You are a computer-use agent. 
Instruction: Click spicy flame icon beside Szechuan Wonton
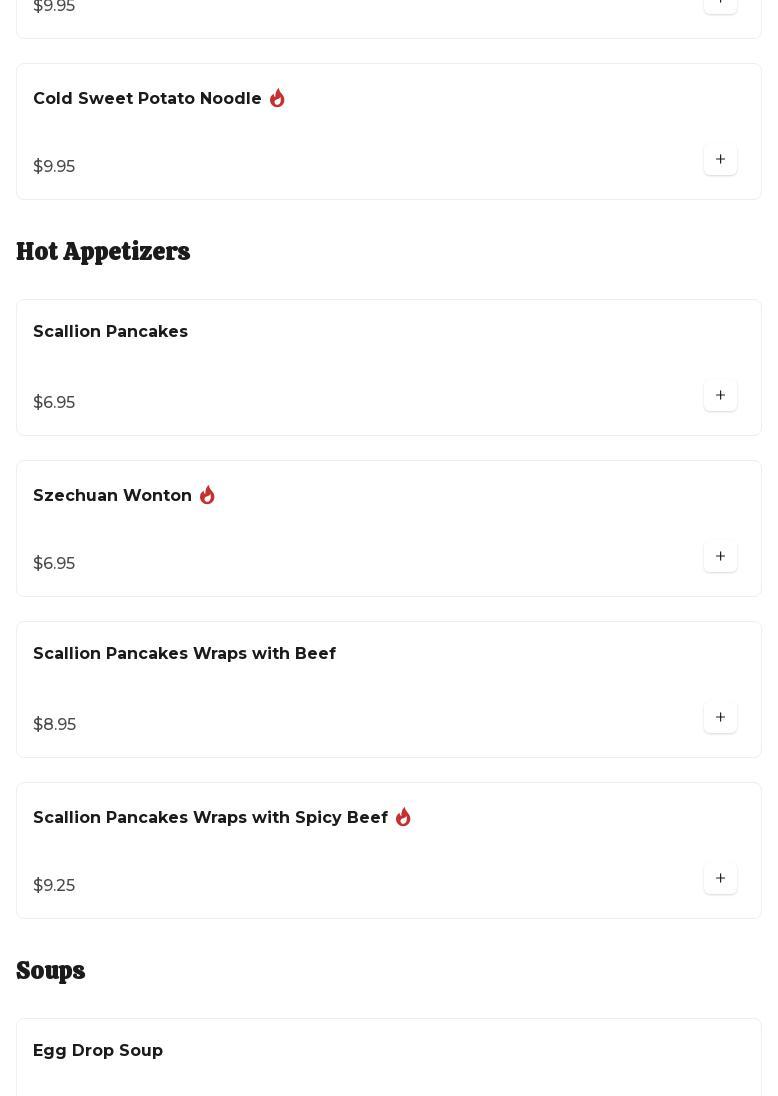point(207,495)
